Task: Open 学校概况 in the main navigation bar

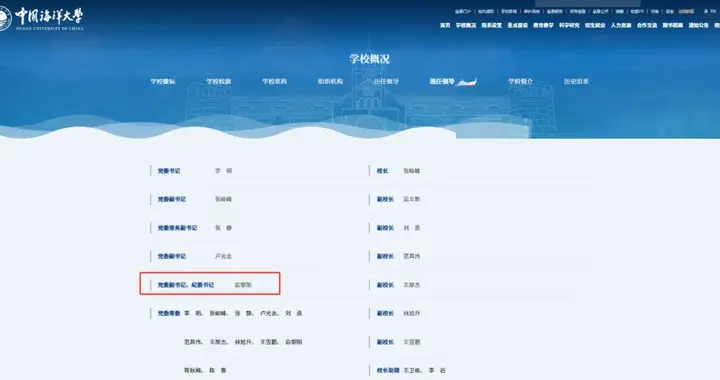Action: [x=466, y=25]
